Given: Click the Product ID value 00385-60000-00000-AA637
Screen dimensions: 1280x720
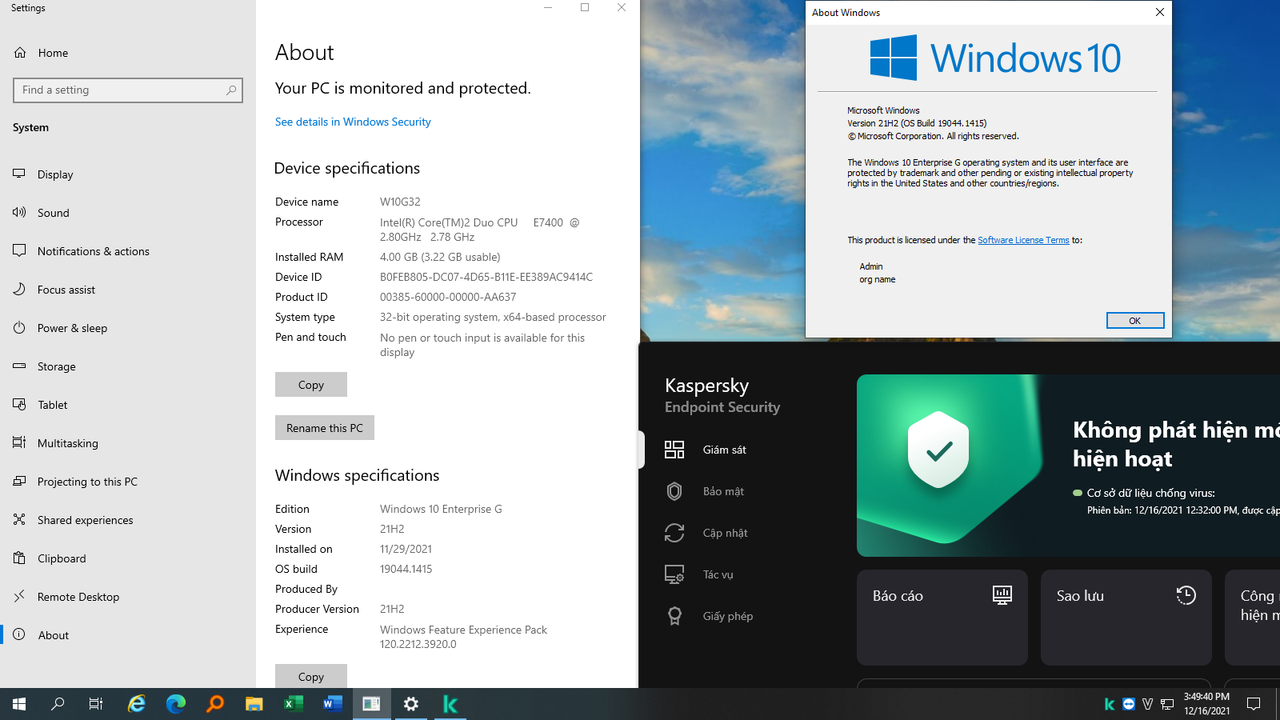Looking at the screenshot, I should [x=448, y=297].
